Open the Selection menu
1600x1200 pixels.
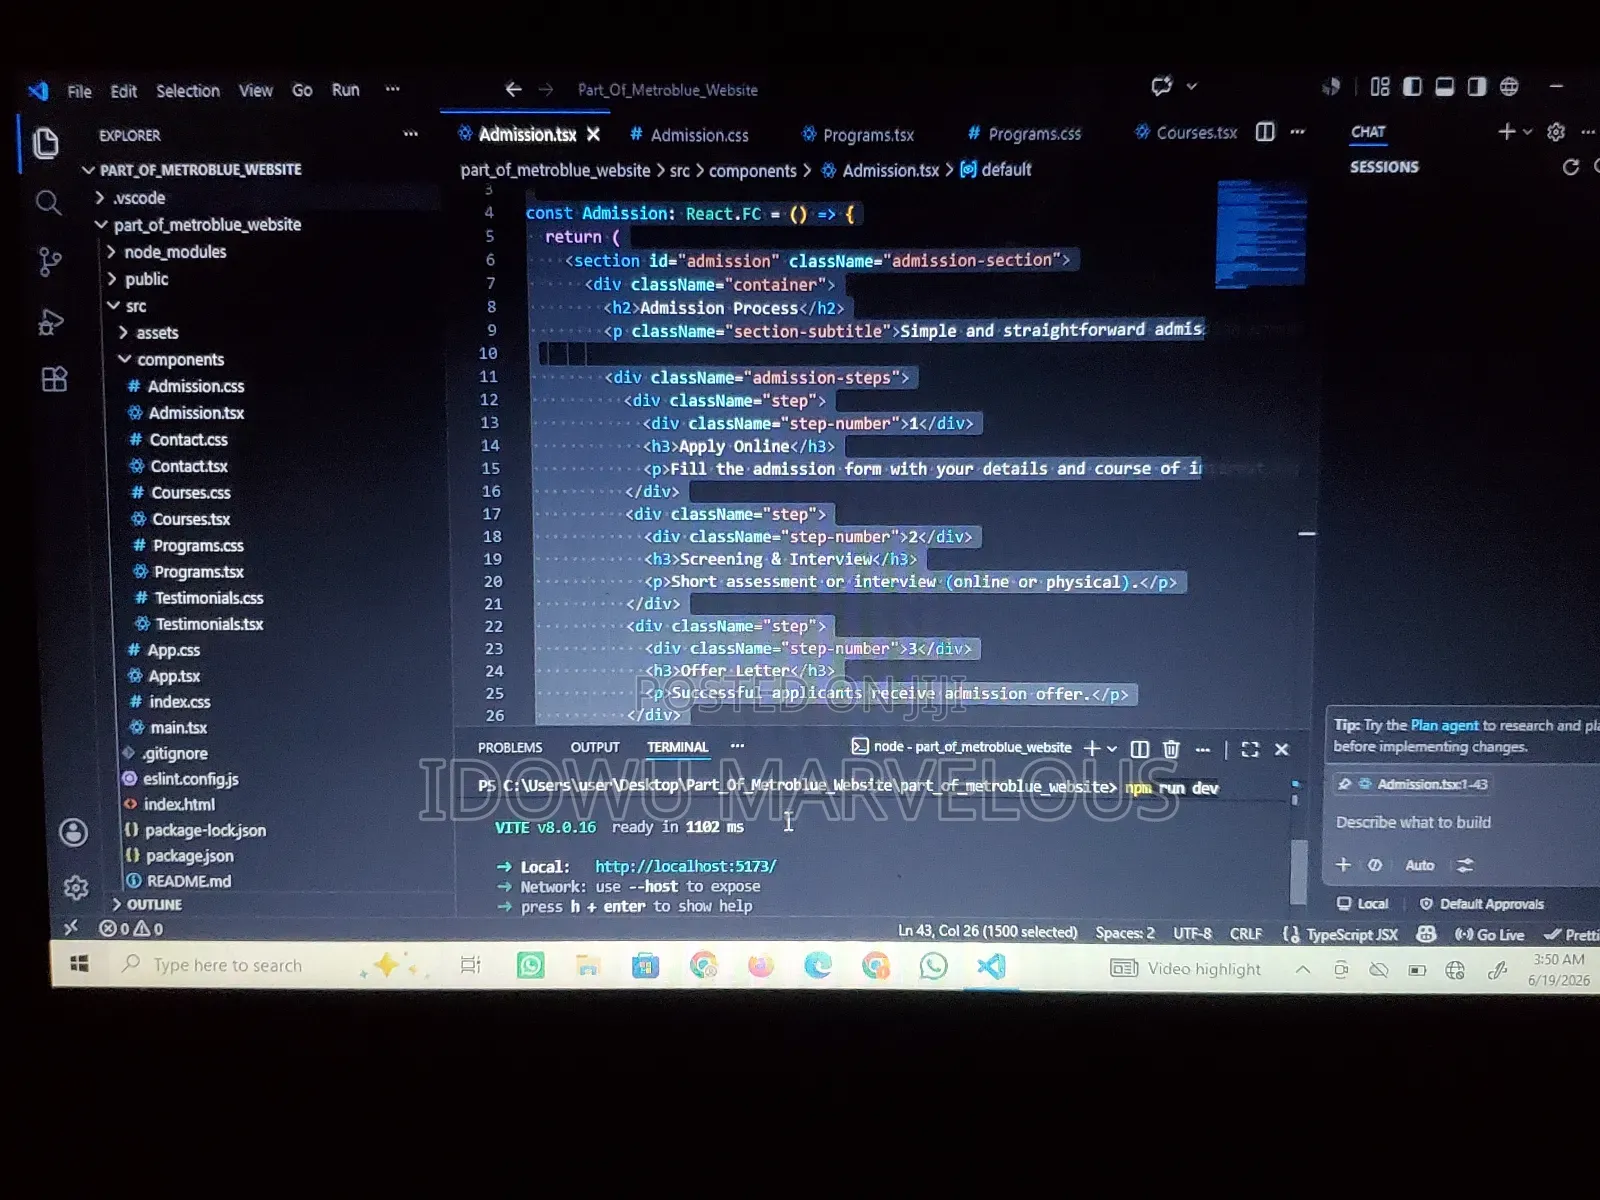[x=187, y=91]
